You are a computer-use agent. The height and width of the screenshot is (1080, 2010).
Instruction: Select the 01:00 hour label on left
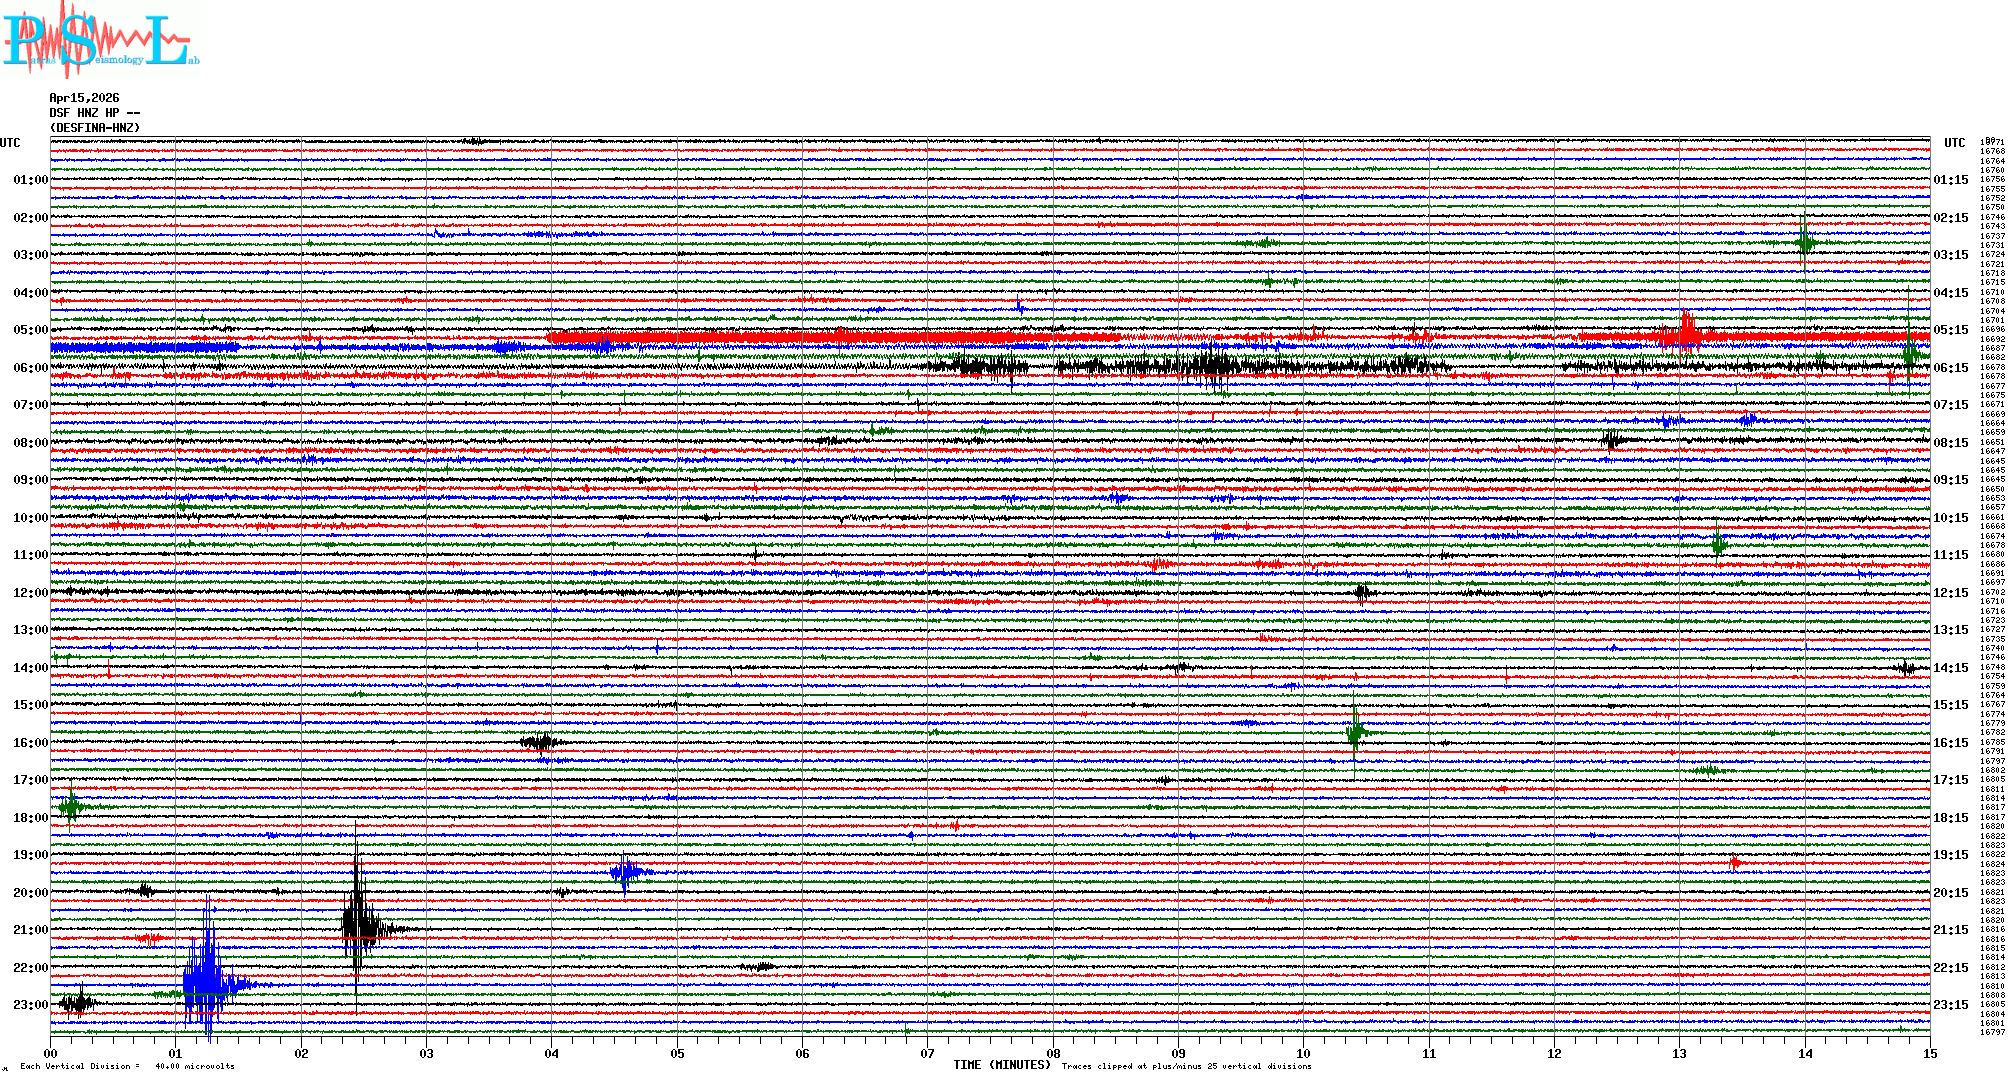coord(30,180)
